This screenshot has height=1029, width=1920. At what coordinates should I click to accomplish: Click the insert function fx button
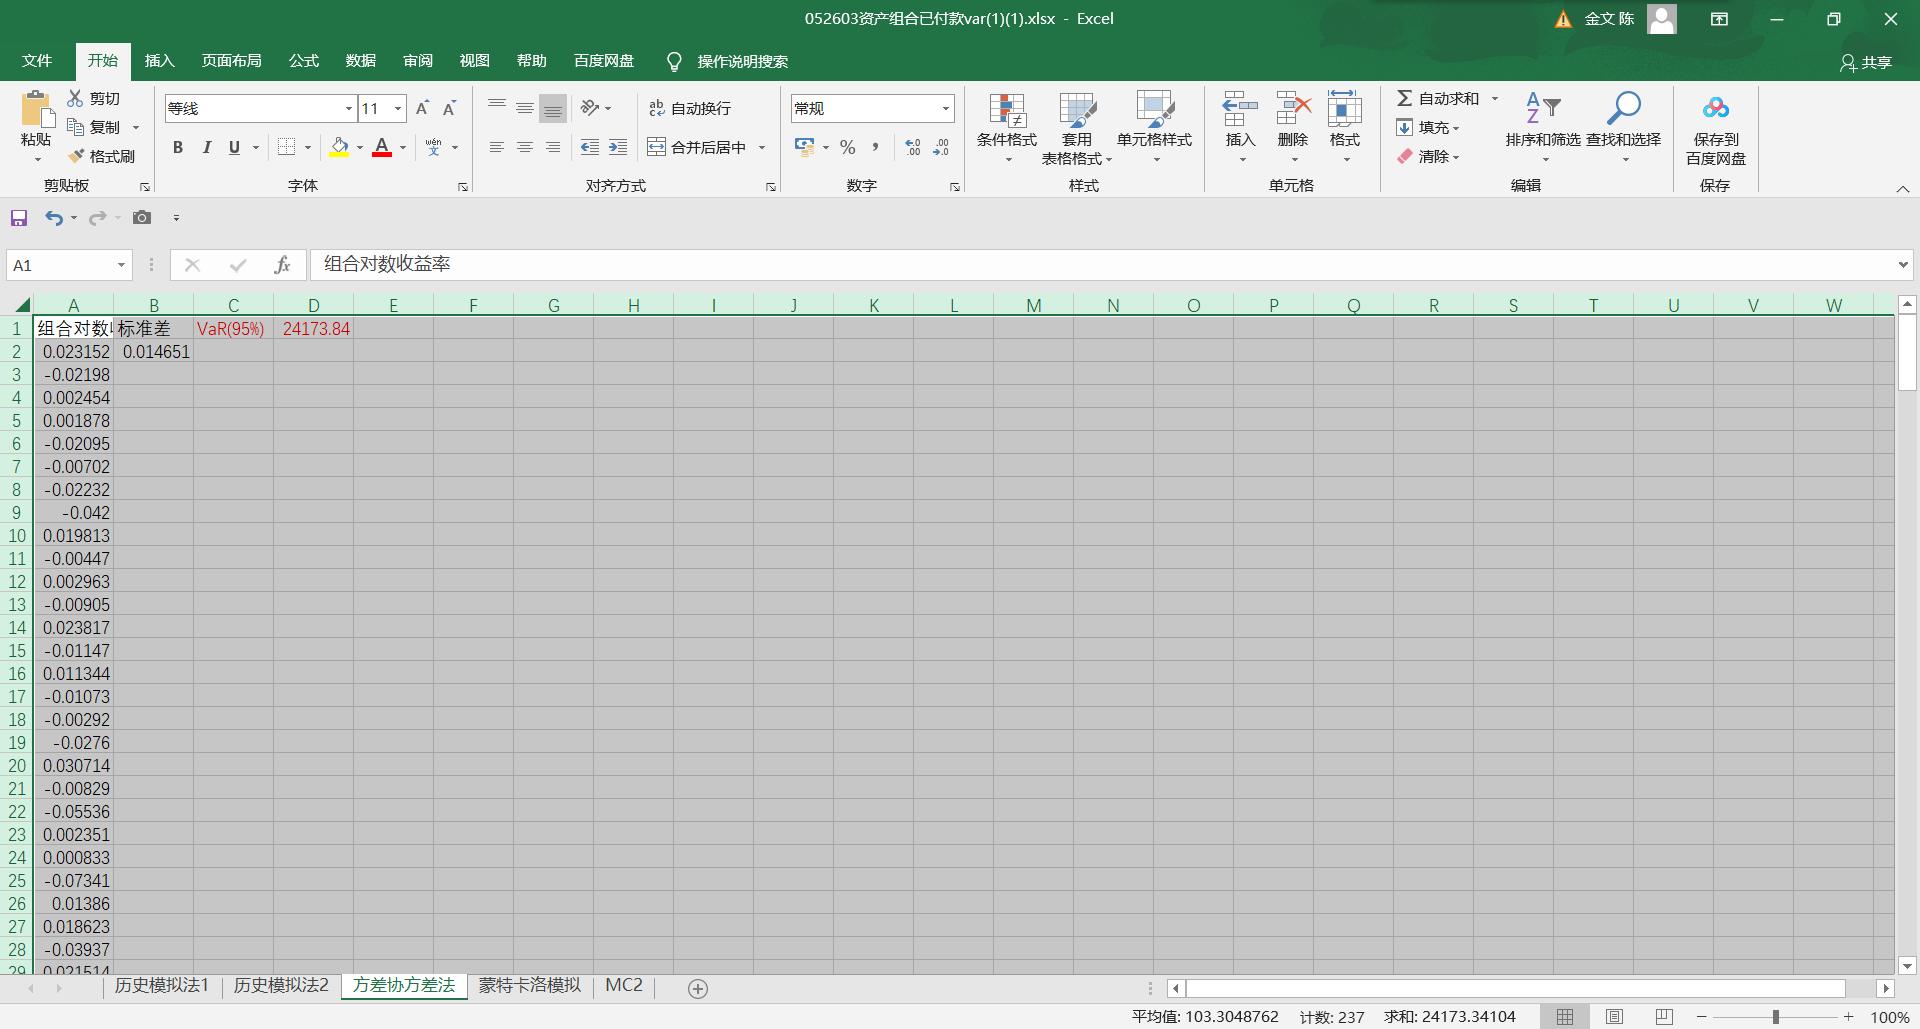[283, 265]
